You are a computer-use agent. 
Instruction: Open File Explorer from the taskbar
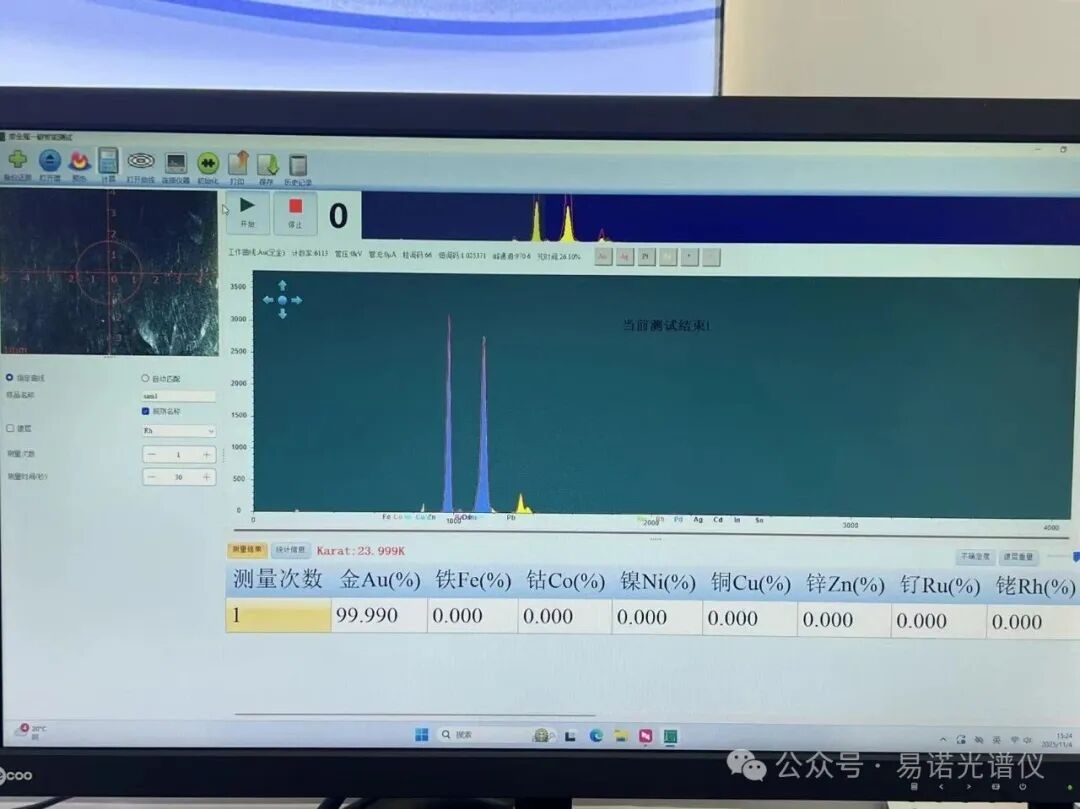(621, 736)
